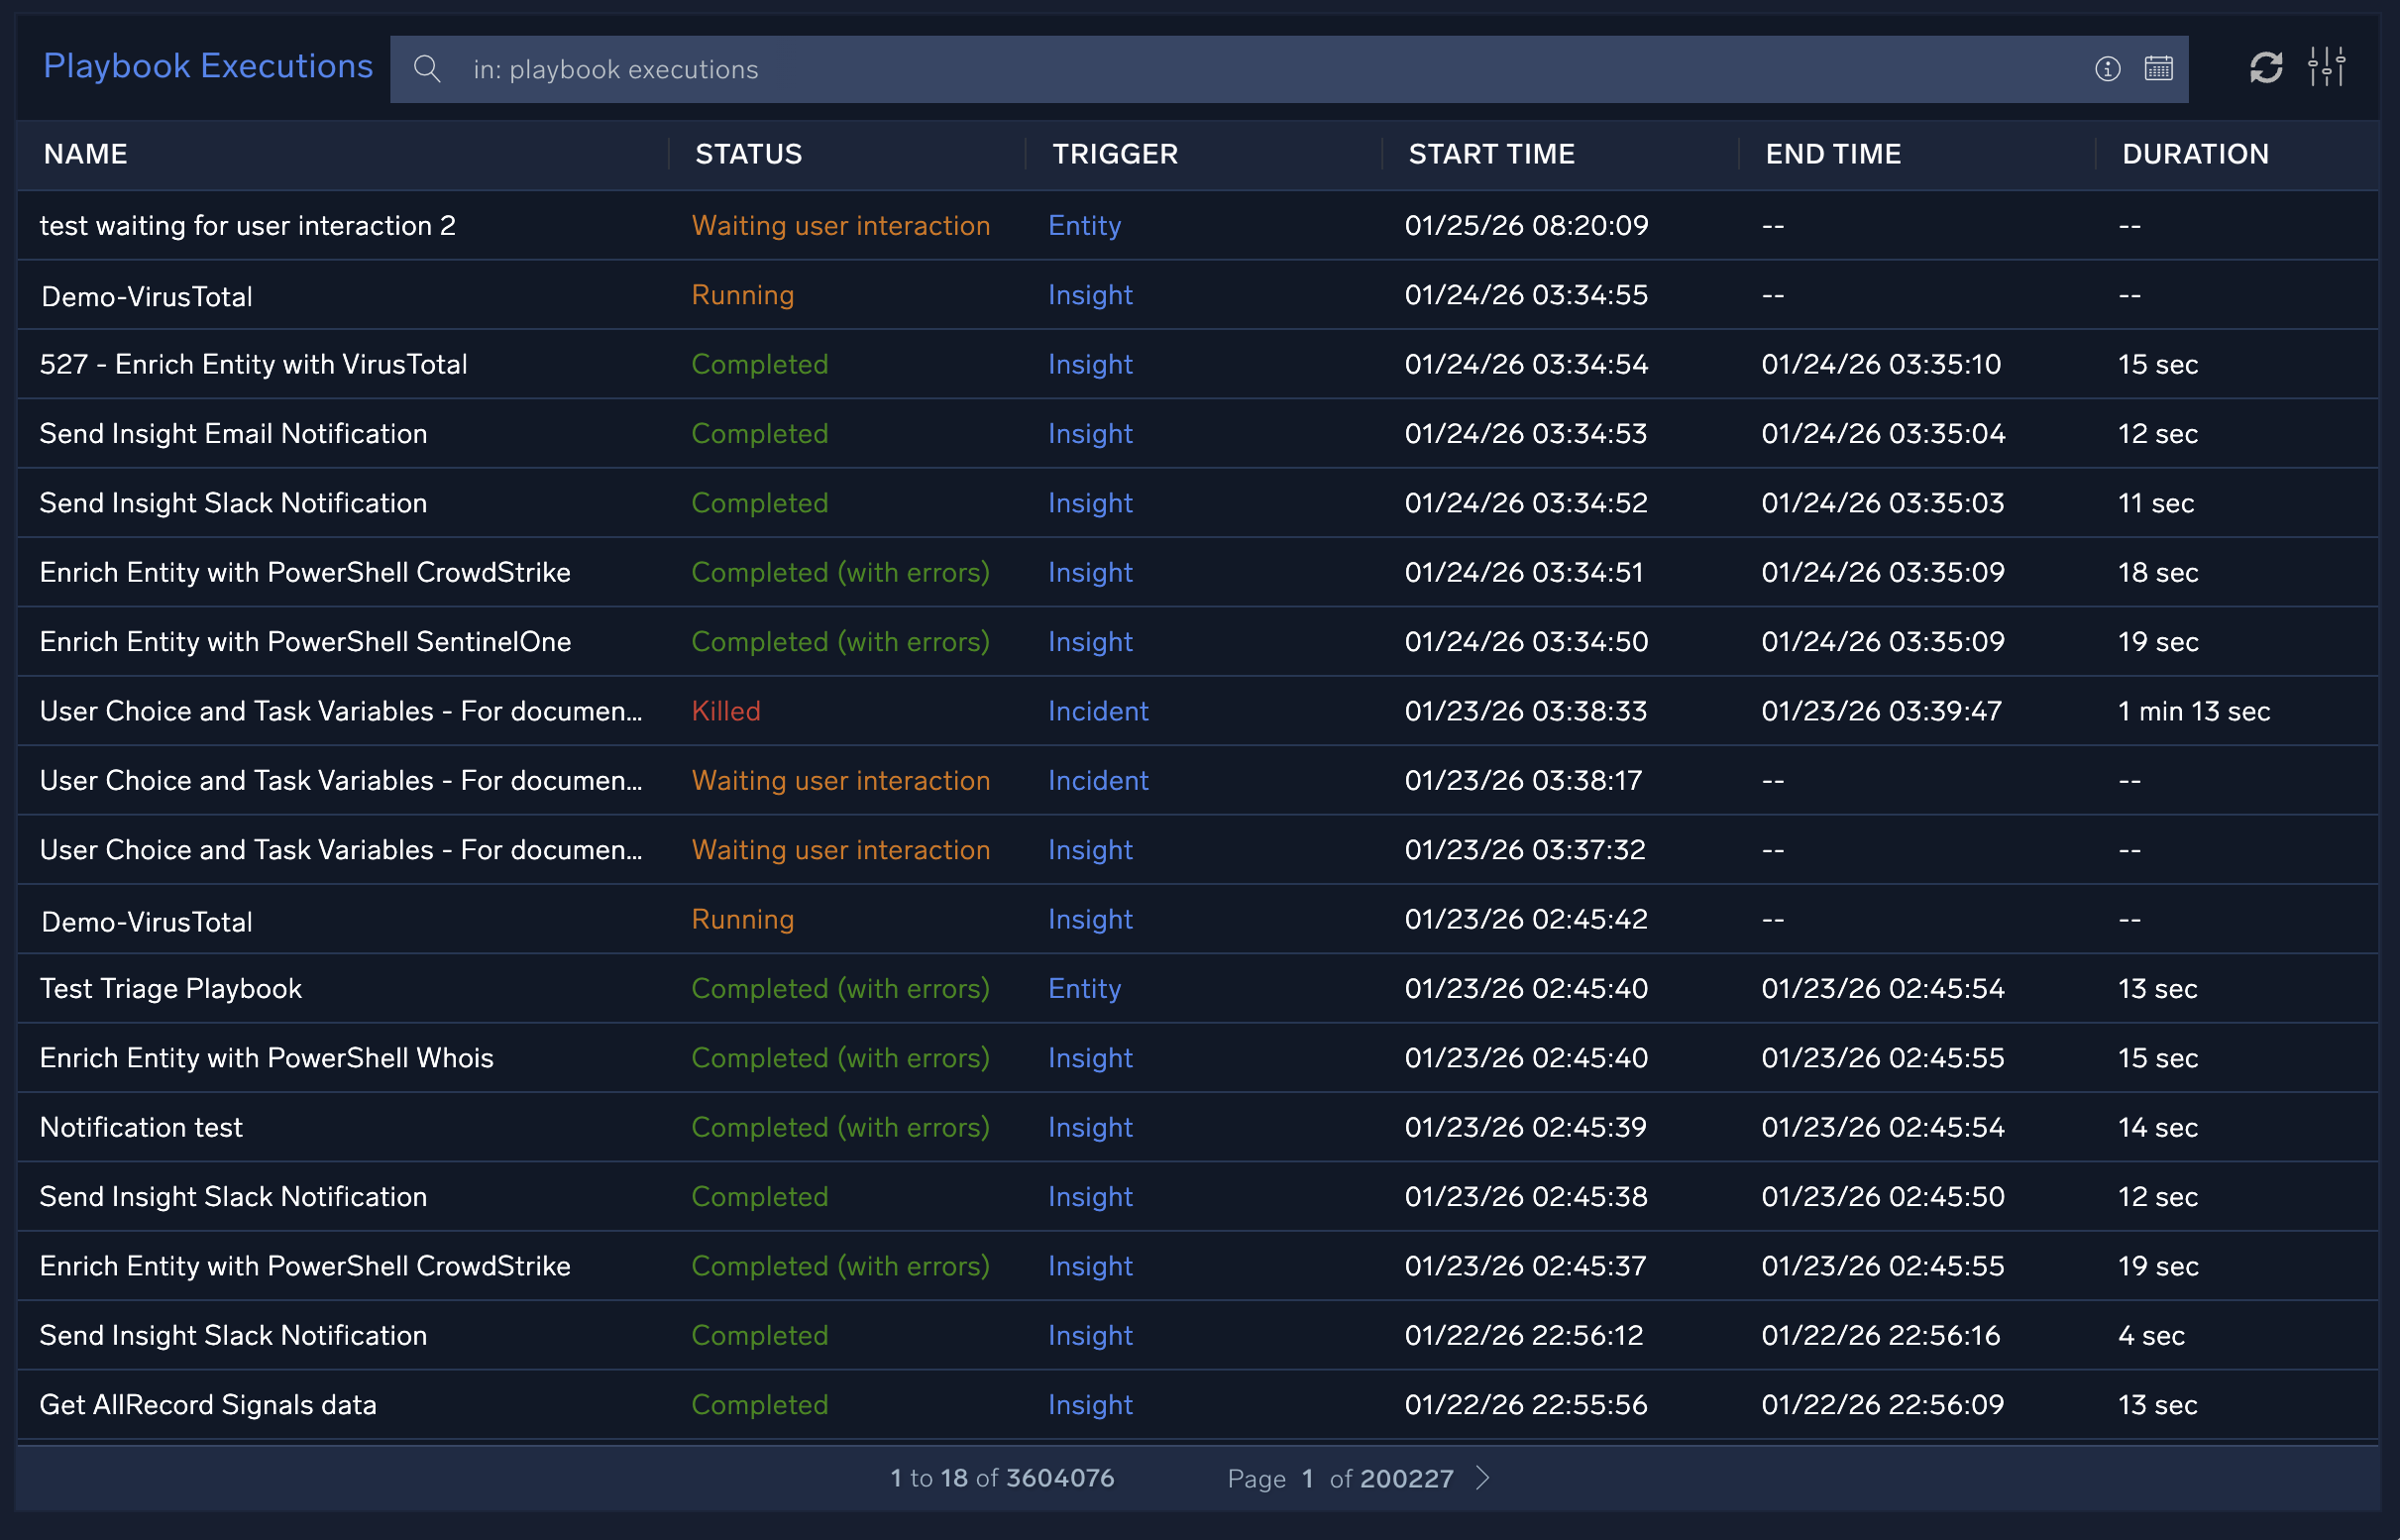The image size is (2400, 1540).
Task: Open the Get AllRecord Signals data execution
Action: coord(208,1404)
